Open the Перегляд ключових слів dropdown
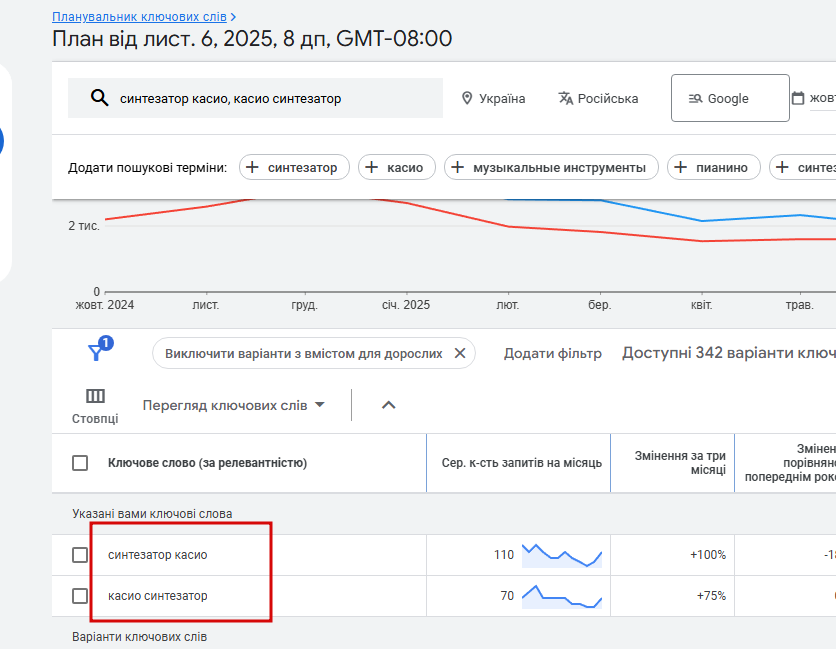Screen dimensions: 836x649 coord(234,405)
